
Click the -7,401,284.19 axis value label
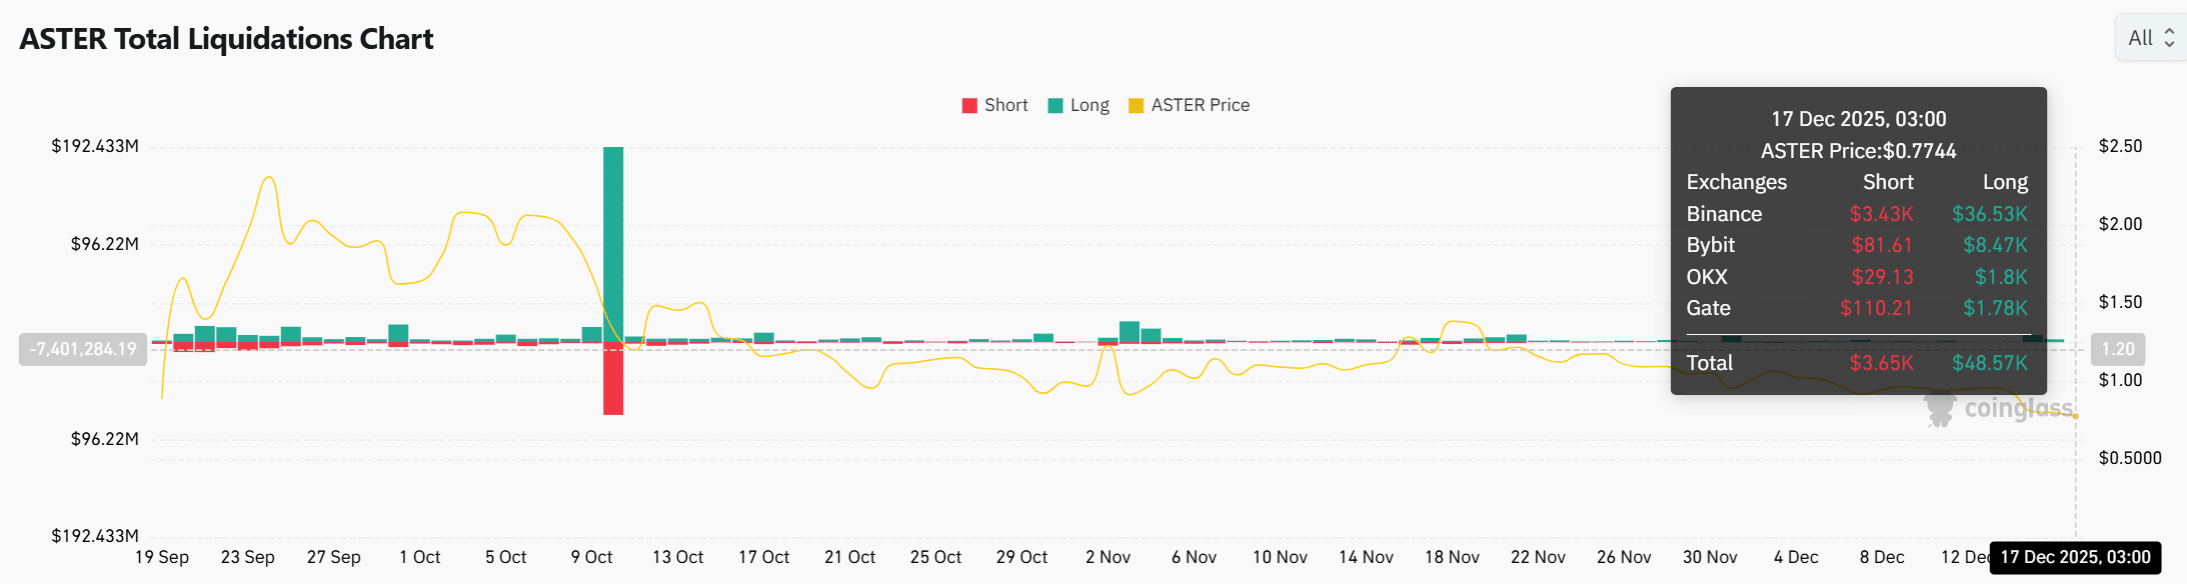tap(83, 350)
